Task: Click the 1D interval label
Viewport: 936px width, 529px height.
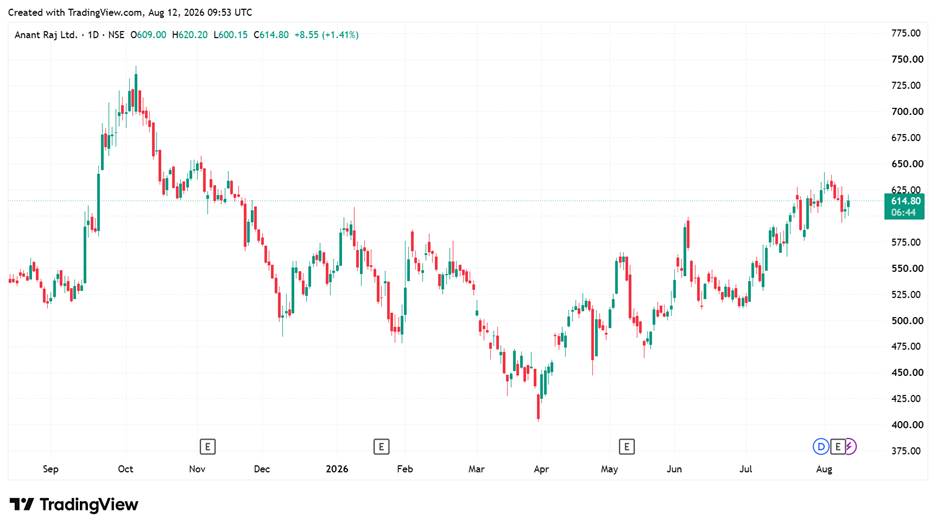Action: click(x=93, y=35)
